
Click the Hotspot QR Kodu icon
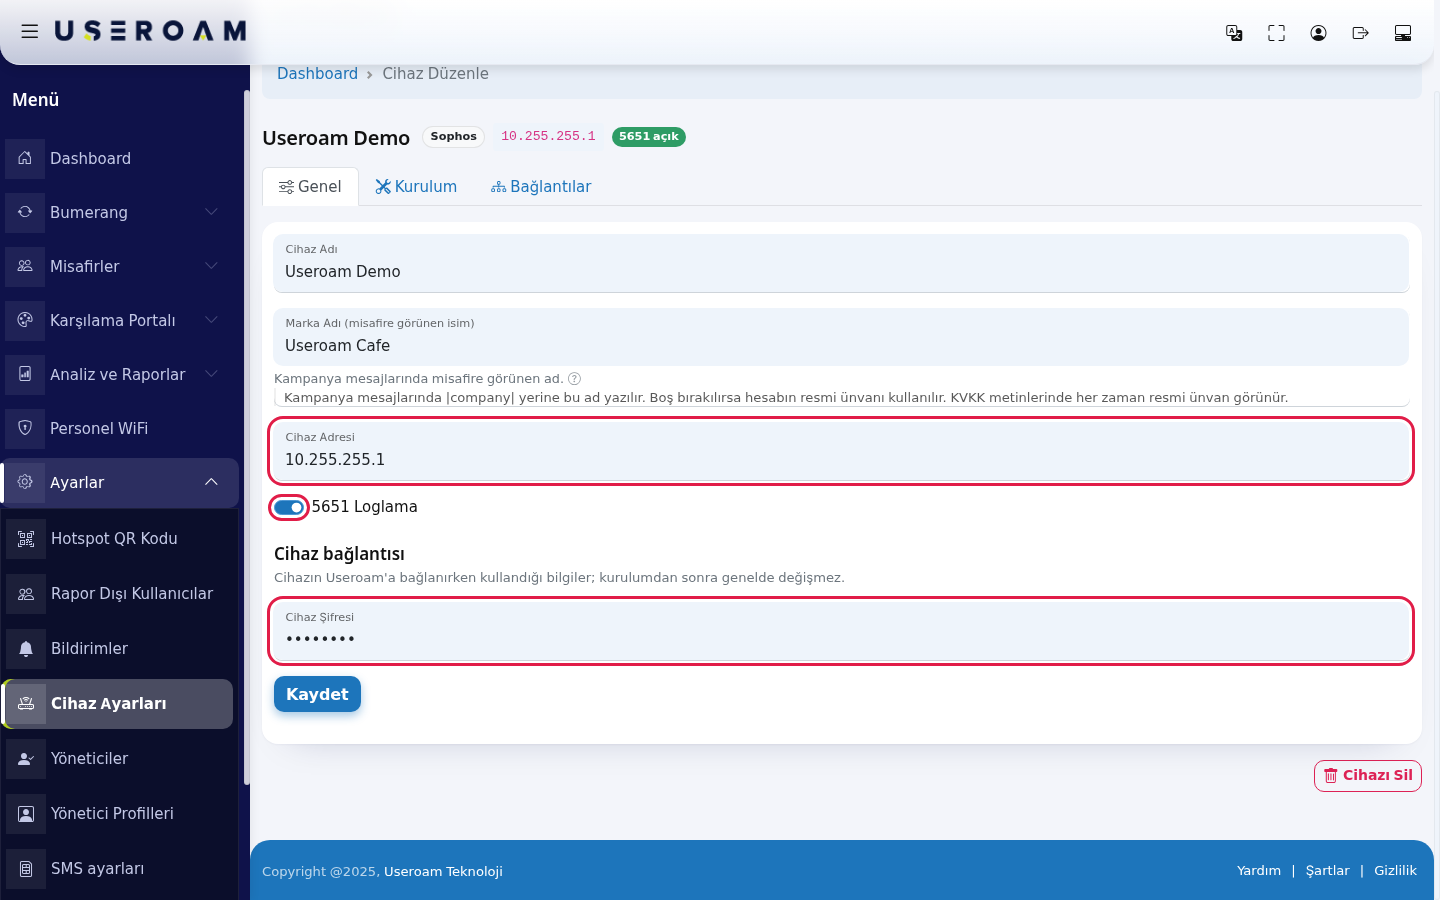(x=26, y=539)
